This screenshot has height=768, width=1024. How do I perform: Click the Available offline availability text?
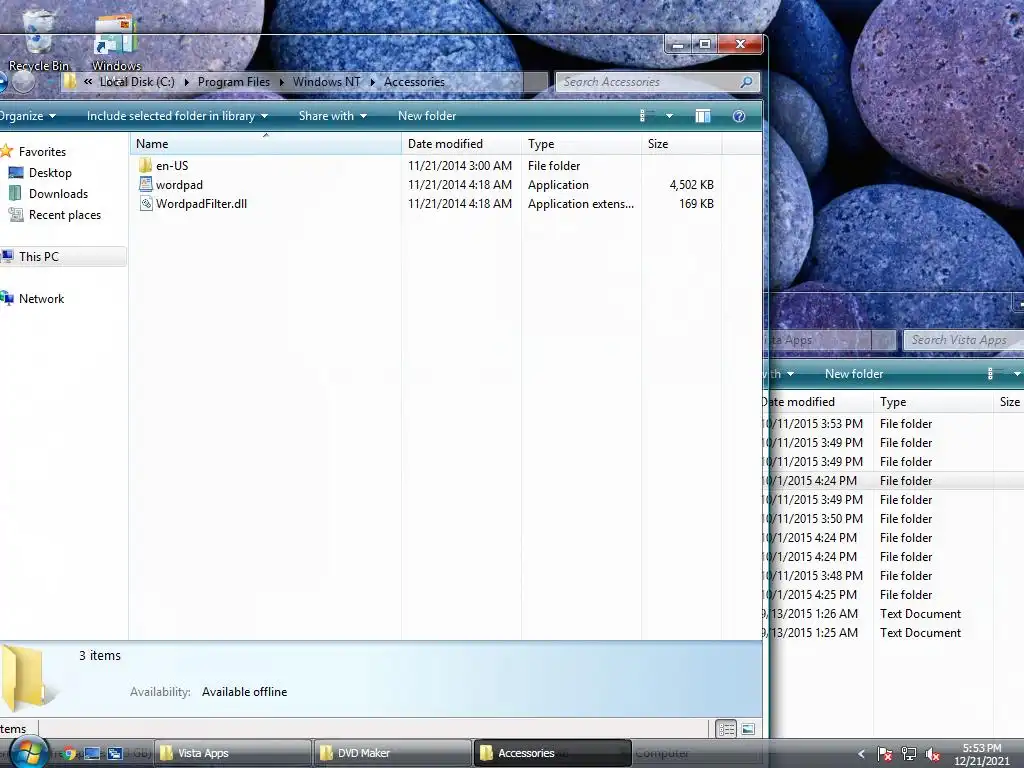coord(244,692)
